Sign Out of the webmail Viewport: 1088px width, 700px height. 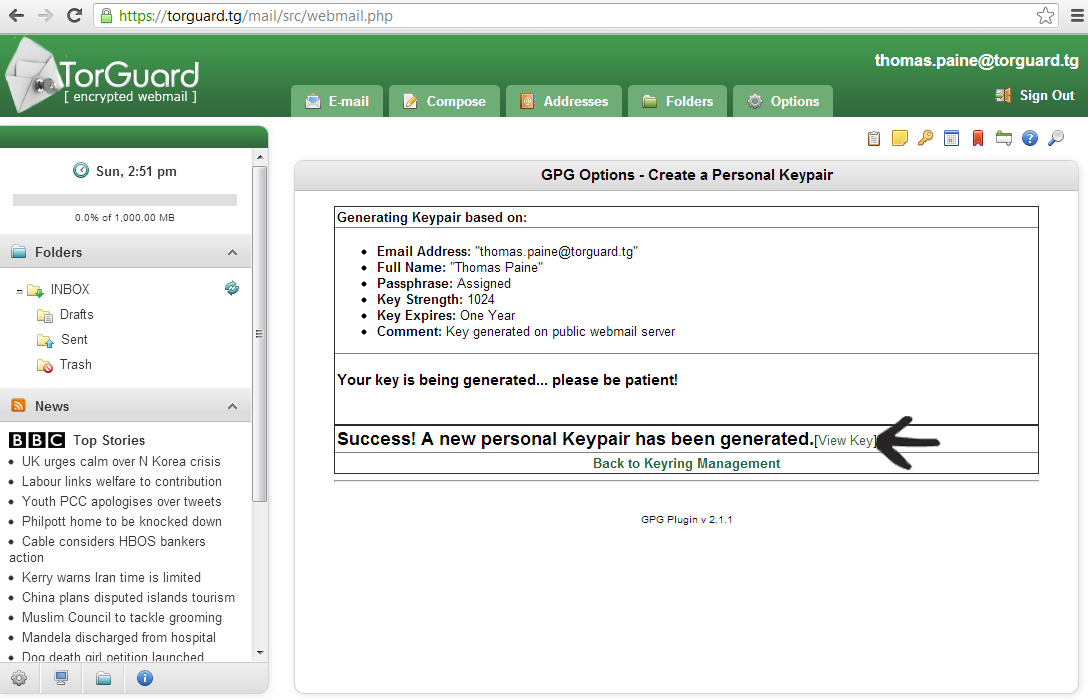(1035, 96)
